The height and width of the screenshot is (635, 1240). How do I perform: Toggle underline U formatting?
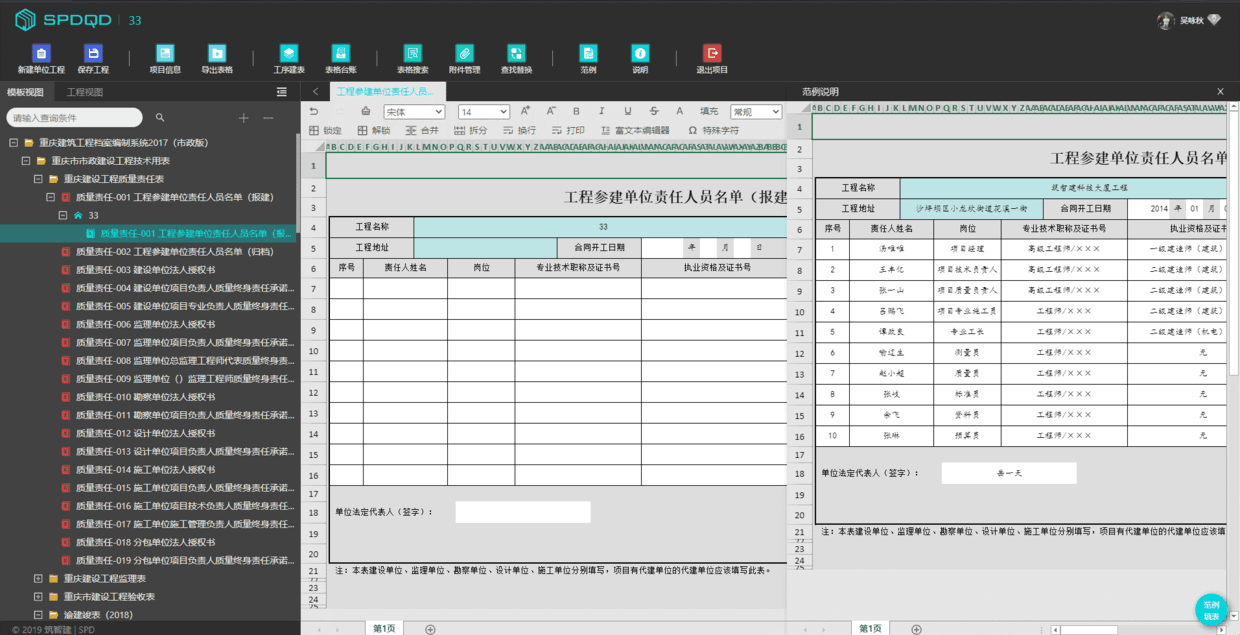point(628,111)
